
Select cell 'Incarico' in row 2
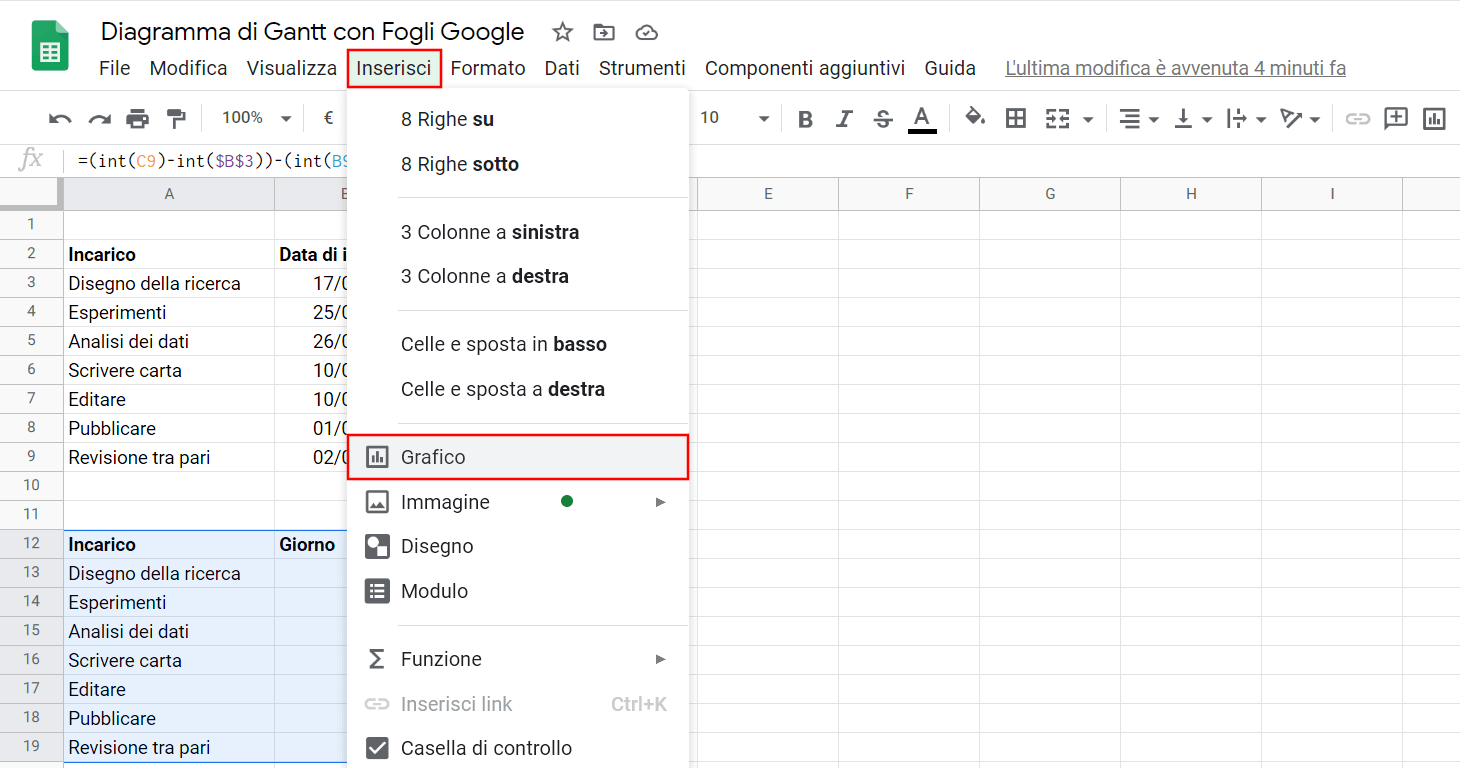click(169, 254)
